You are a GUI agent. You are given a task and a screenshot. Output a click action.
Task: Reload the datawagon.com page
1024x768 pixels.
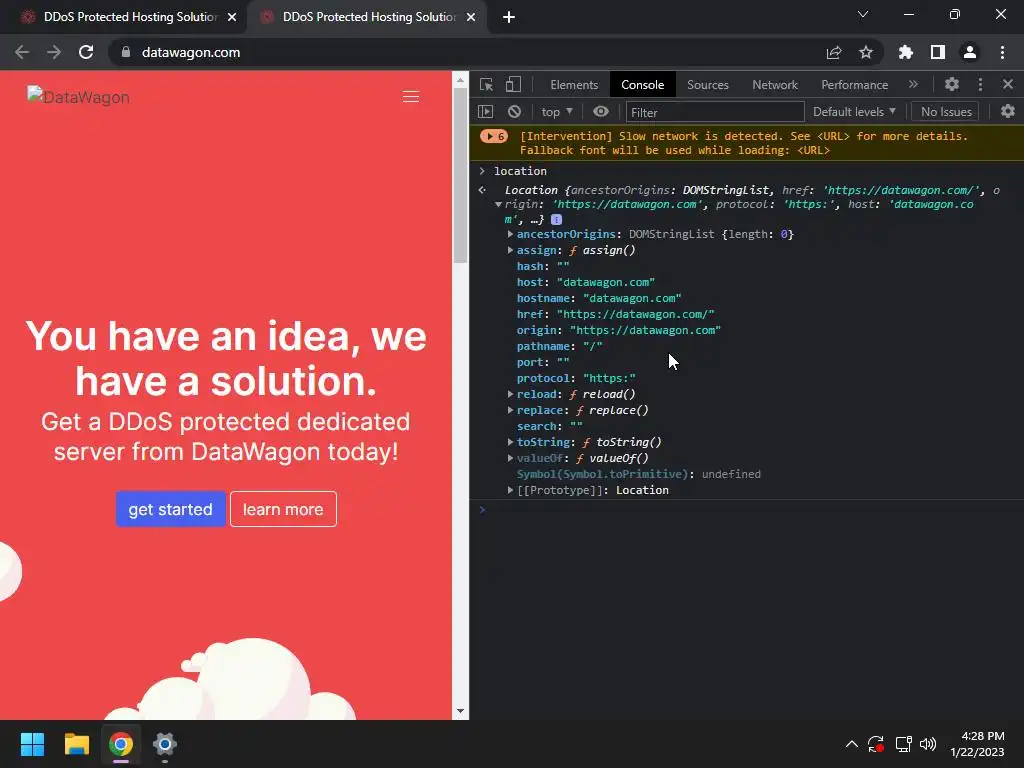86,52
